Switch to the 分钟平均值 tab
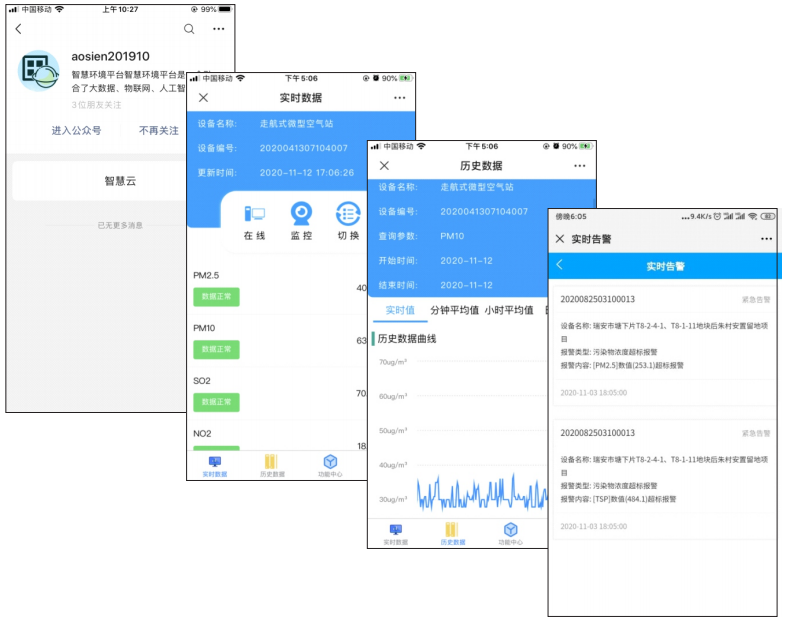Screen dimensions: 796x622 tap(454, 310)
